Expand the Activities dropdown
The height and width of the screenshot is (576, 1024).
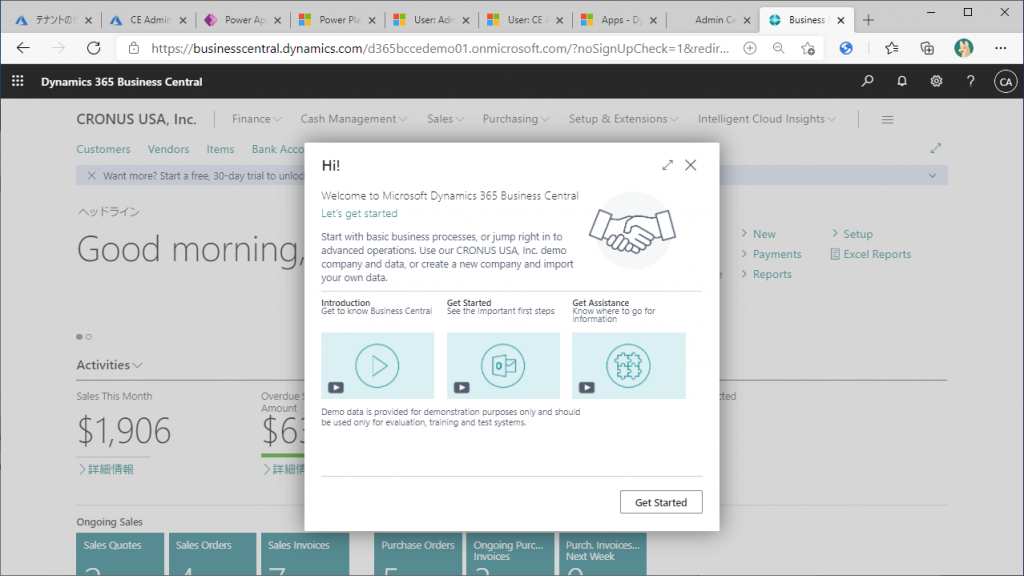(x=109, y=365)
